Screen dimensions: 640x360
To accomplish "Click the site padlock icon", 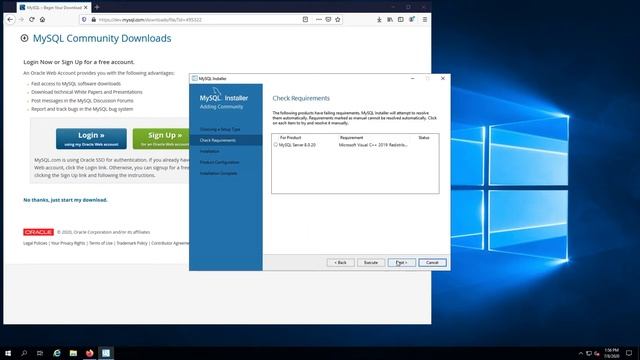I will click(93, 19).
